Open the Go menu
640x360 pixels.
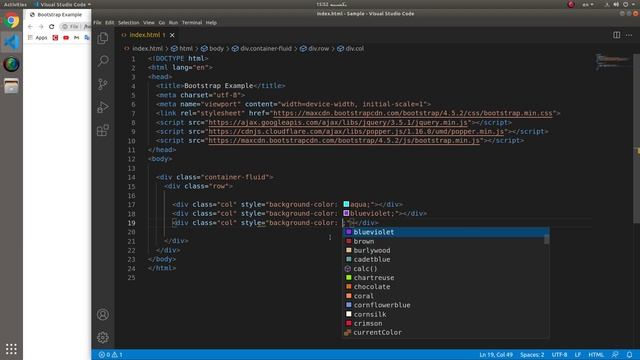162,22
